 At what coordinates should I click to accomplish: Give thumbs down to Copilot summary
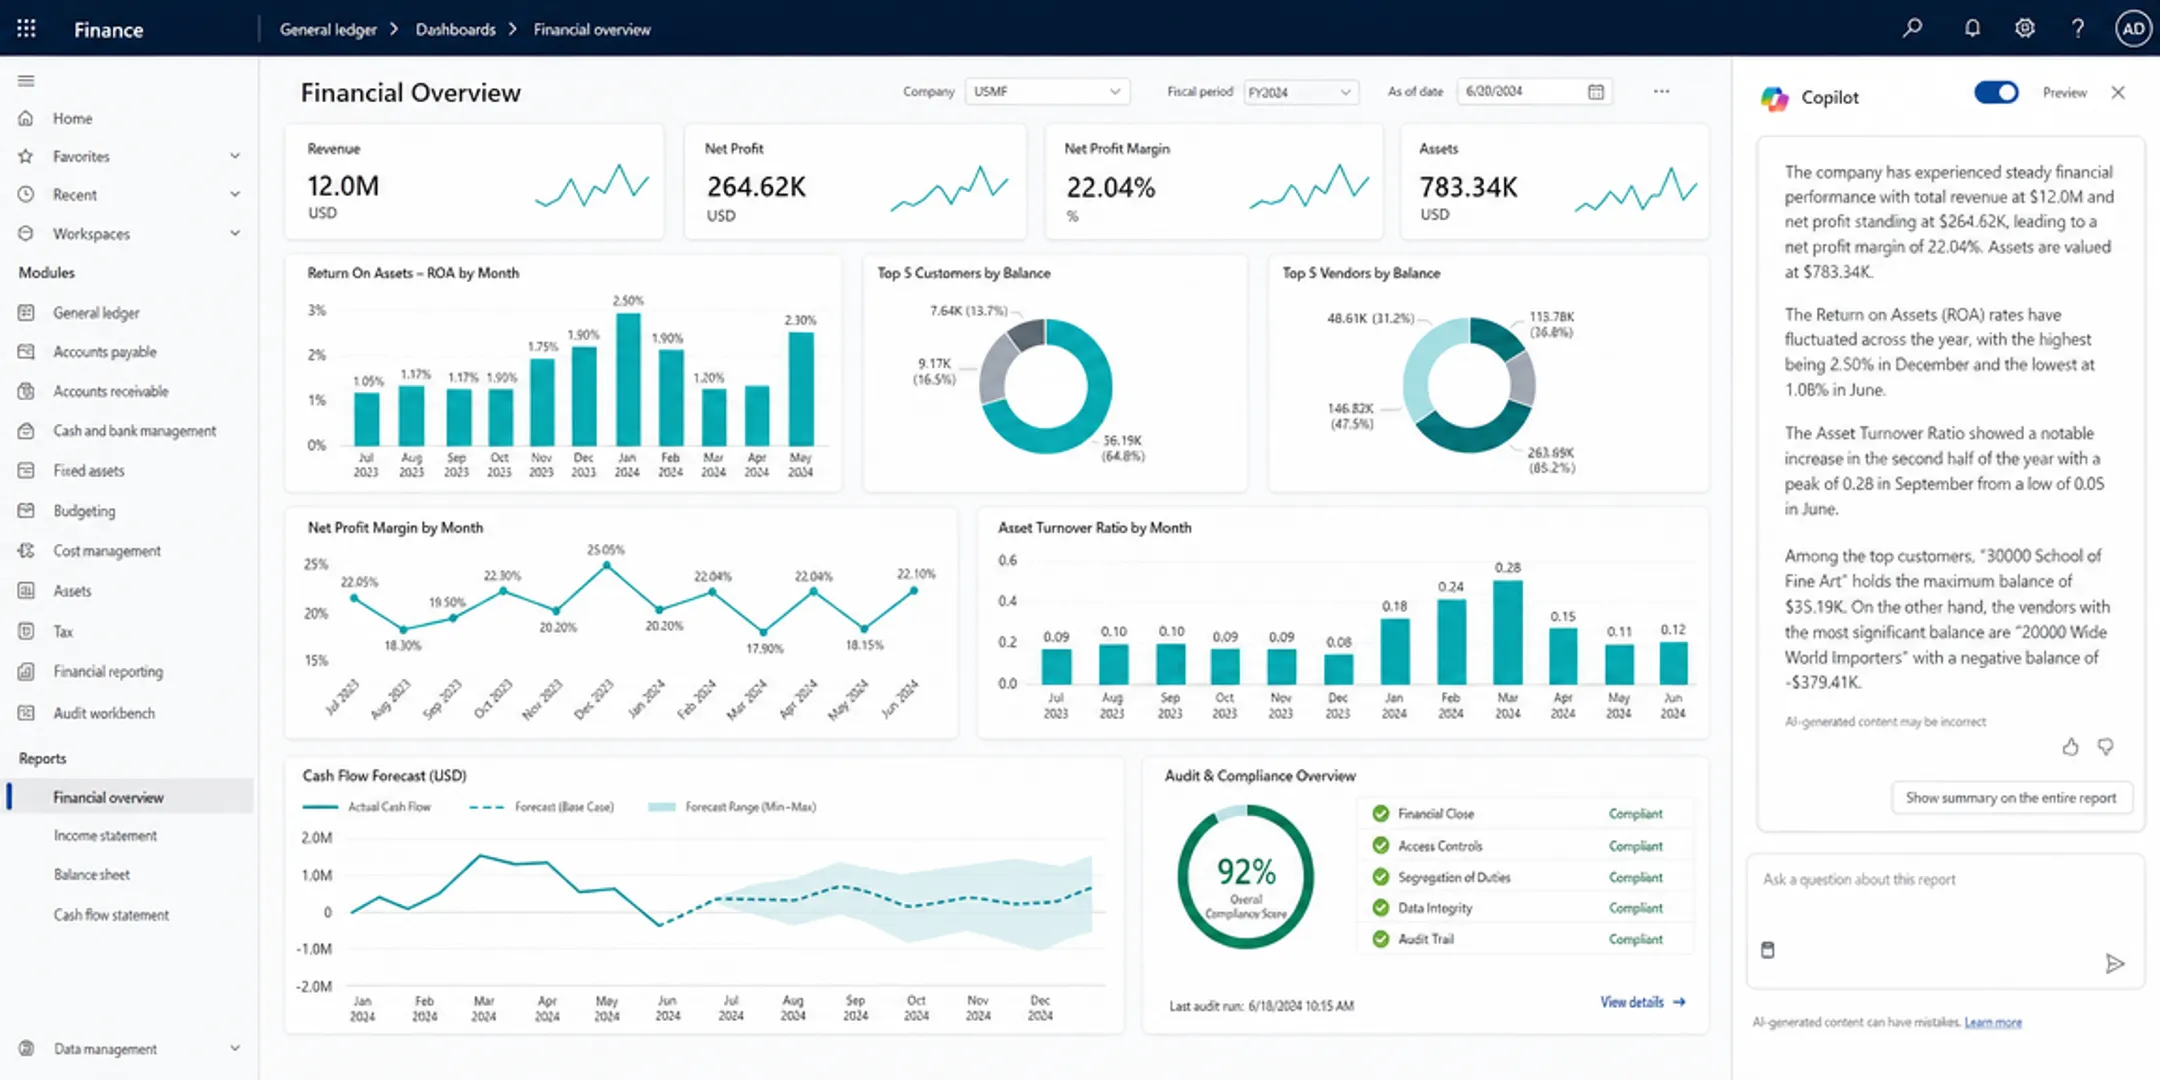(2106, 747)
